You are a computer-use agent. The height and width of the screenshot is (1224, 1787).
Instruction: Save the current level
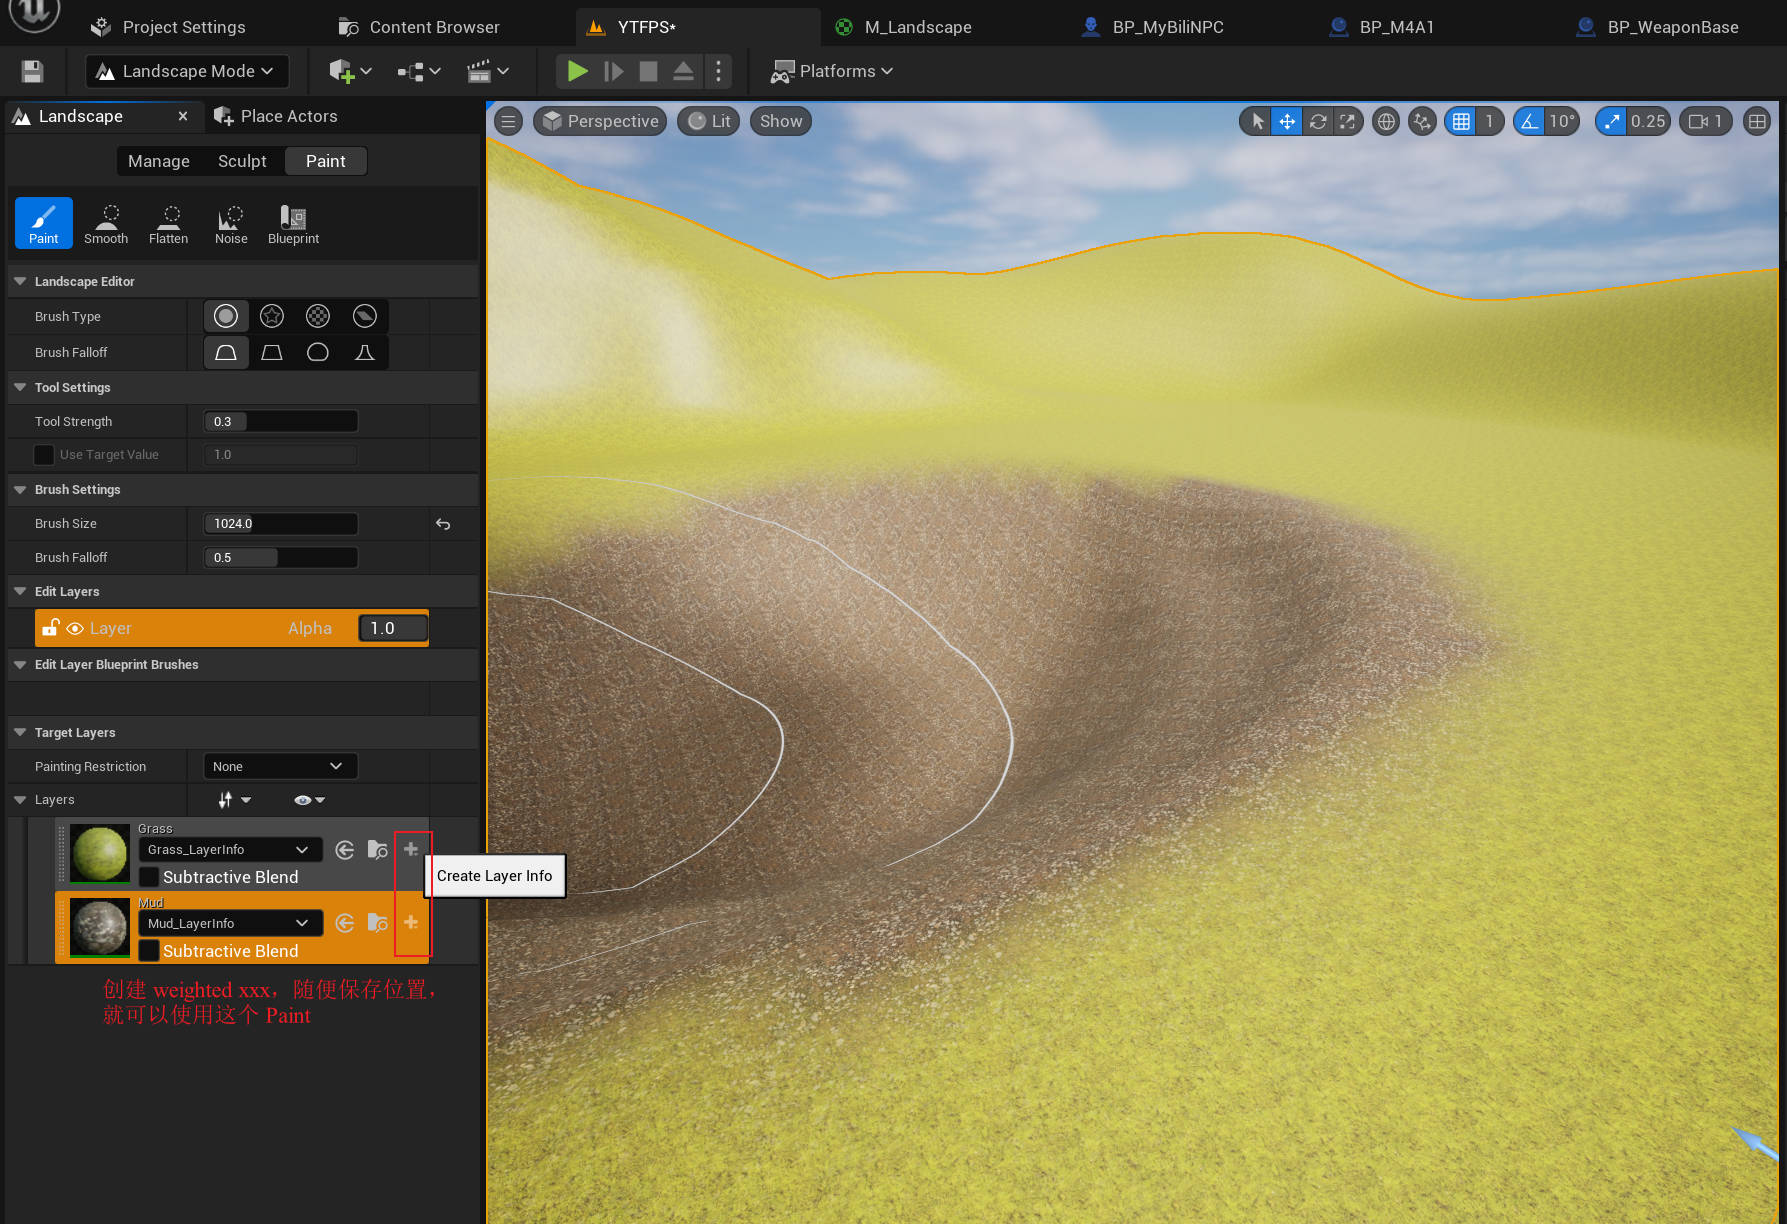(x=32, y=71)
